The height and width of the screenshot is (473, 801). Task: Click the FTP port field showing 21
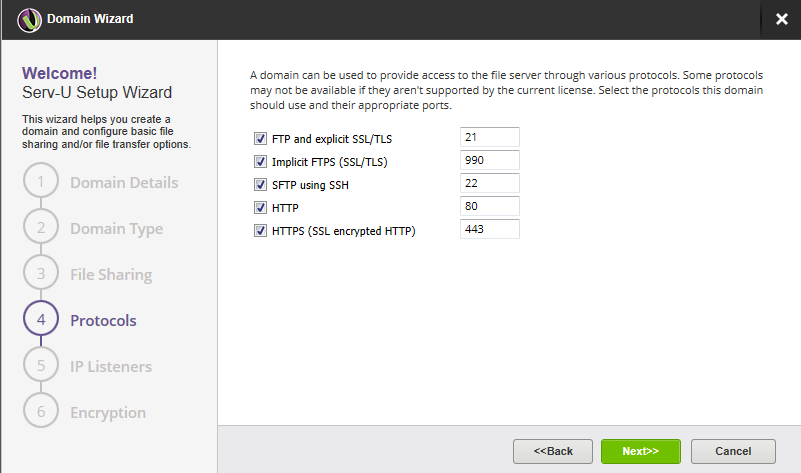click(x=489, y=137)
